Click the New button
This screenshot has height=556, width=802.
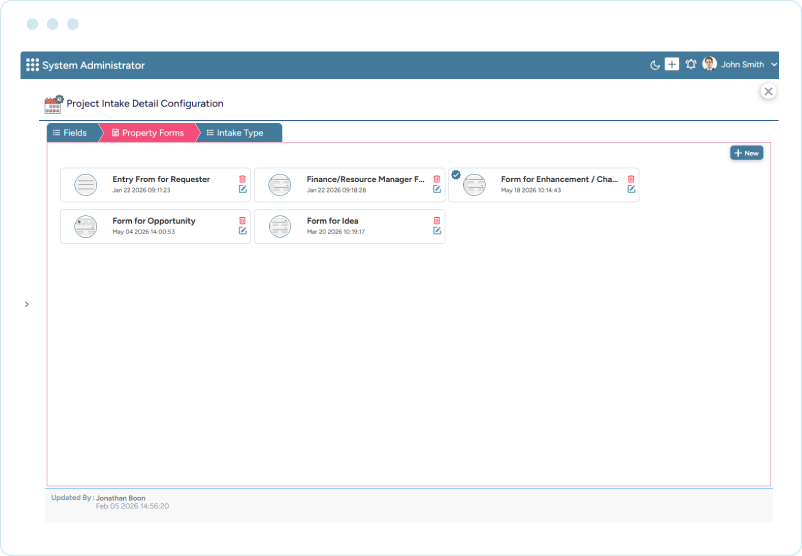(x=746, y=153)
